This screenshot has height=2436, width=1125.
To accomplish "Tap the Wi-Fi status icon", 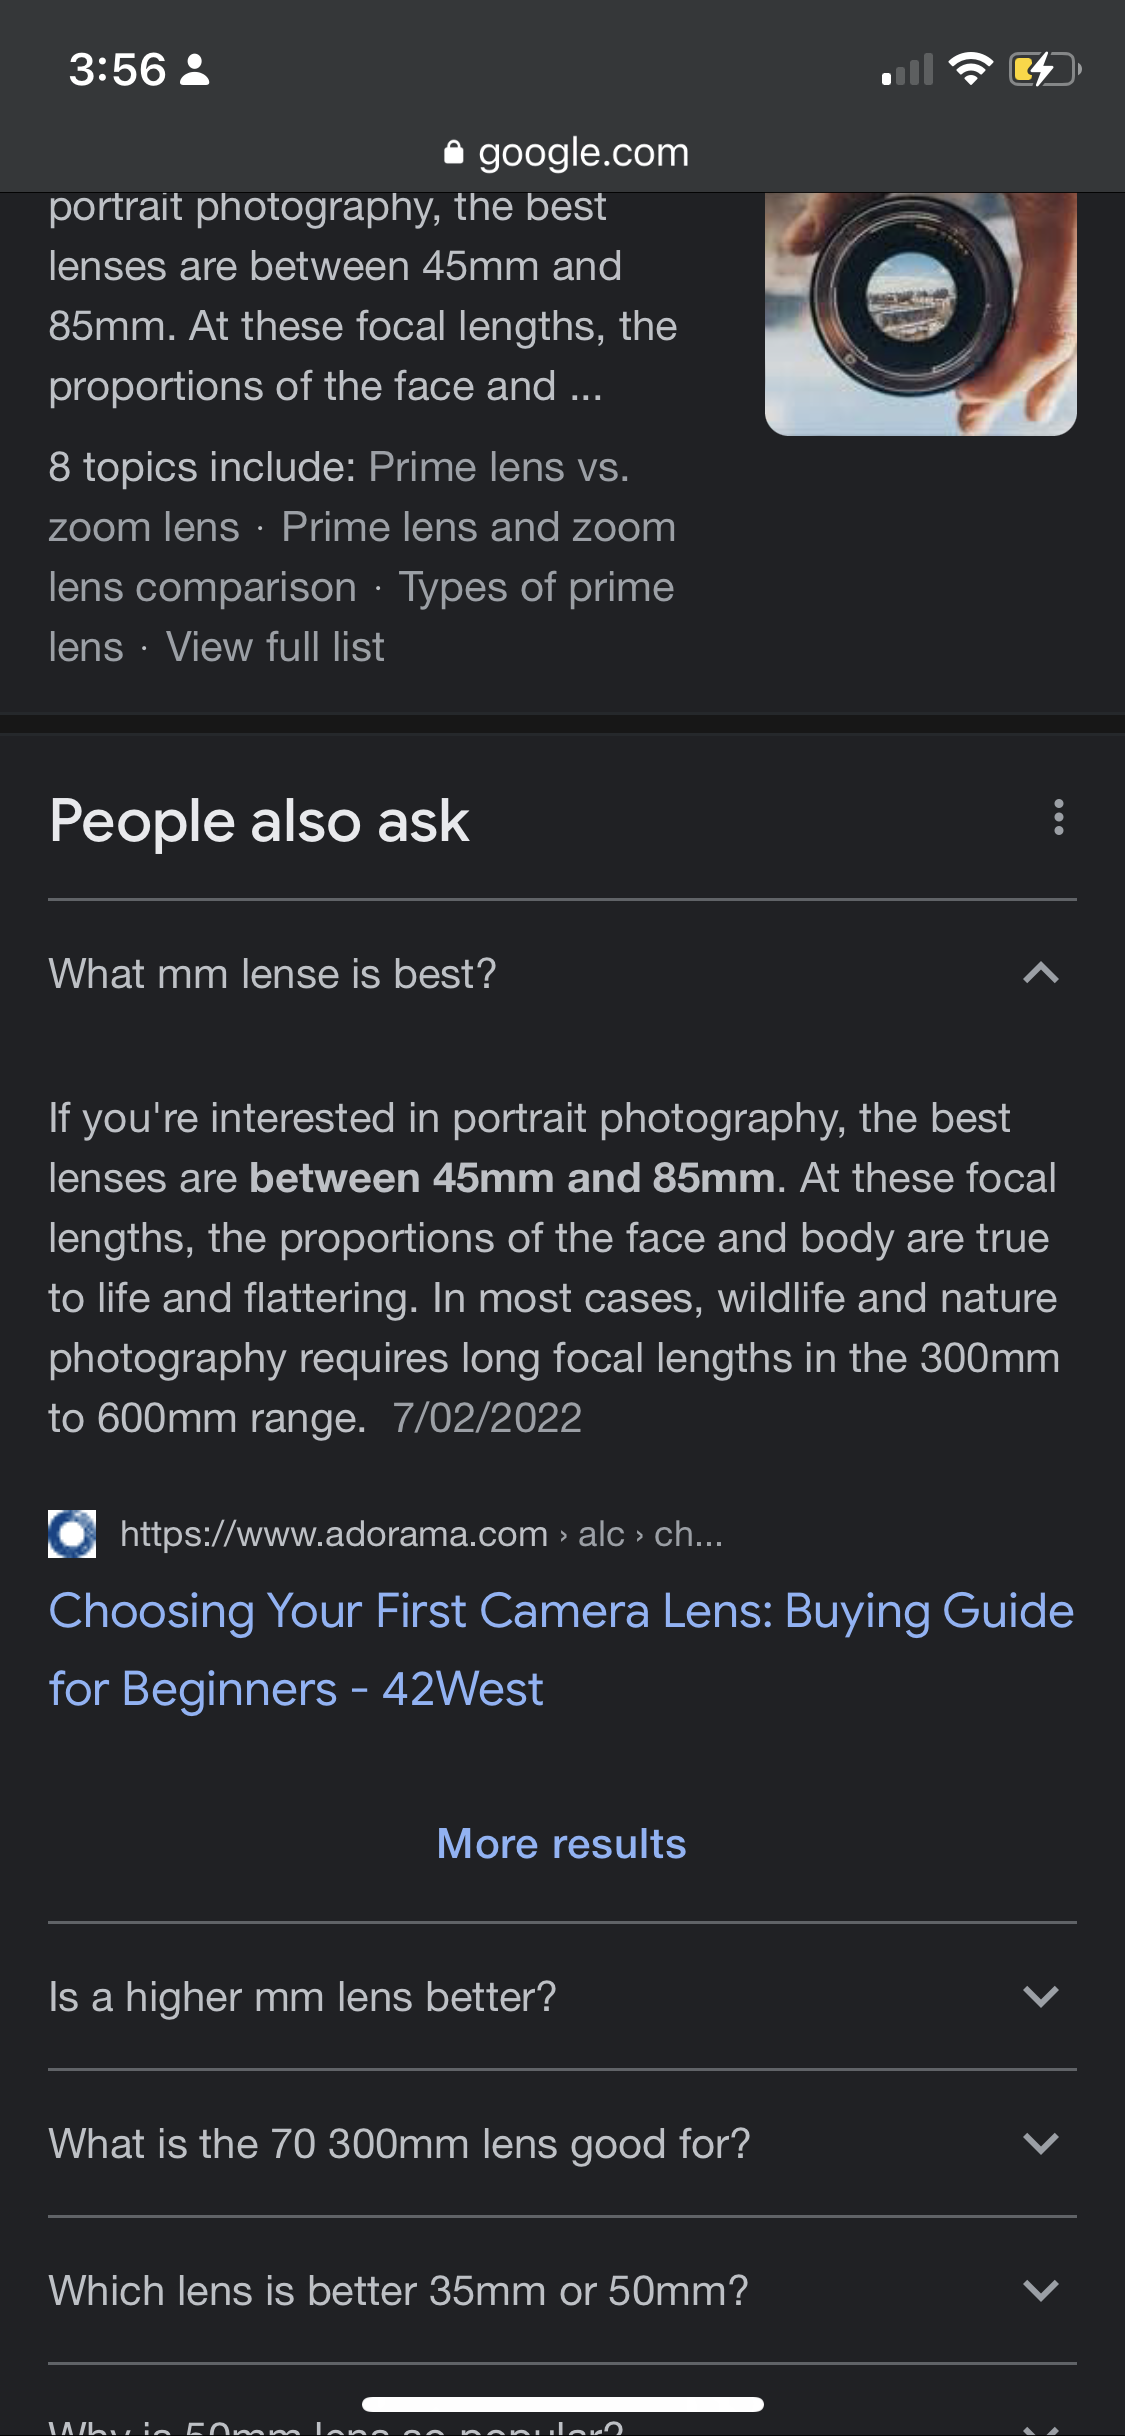I will tap(970, 69).
